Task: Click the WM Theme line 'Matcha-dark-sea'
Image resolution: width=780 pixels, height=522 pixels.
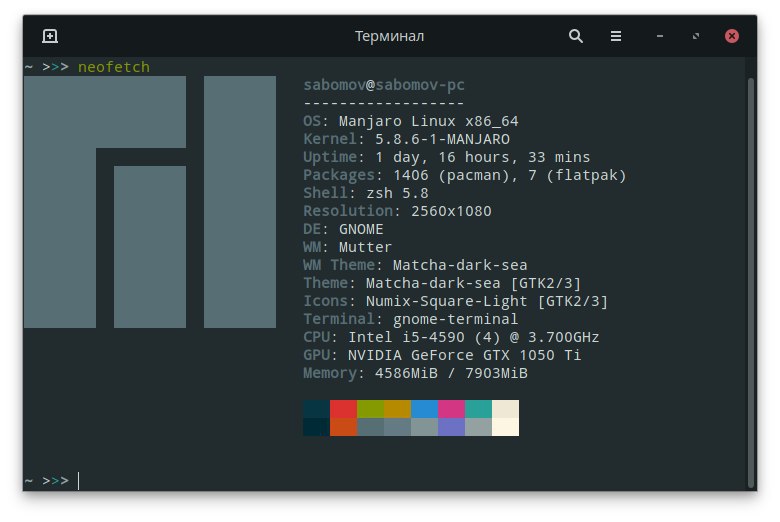Action: 460,265
